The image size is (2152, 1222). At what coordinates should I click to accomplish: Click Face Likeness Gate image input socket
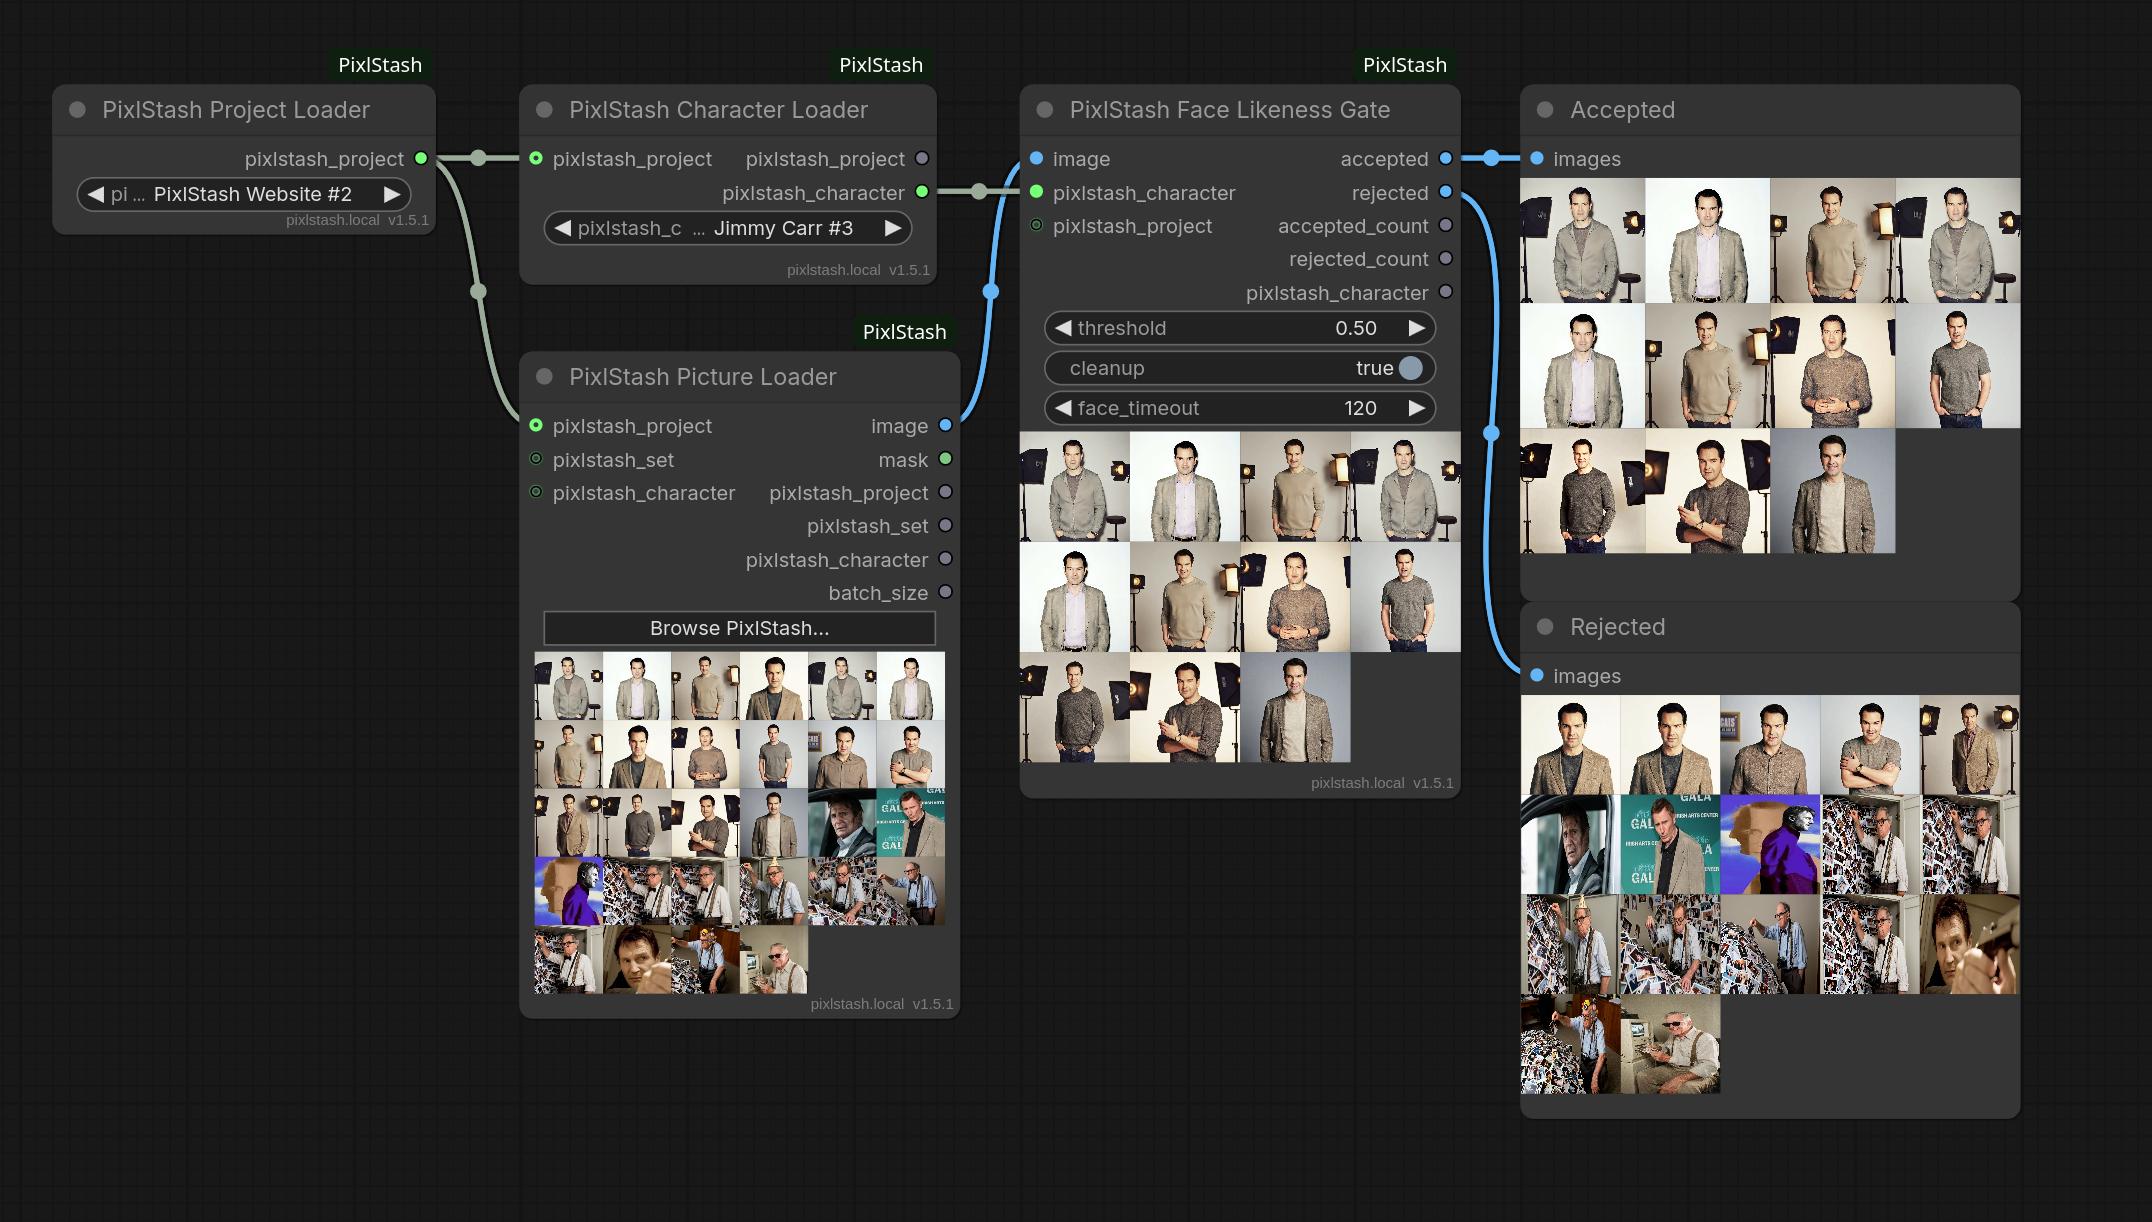pyautogui.click(x=1036, y=158)
